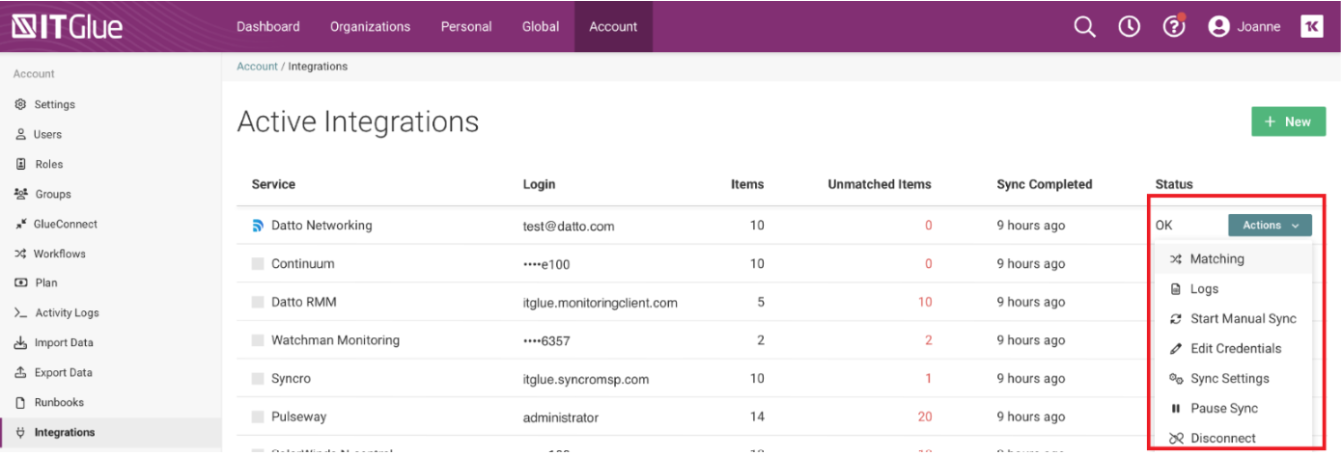Choose Sync Settings menu item
The image size is (1341, 456).
point(1232,379)
